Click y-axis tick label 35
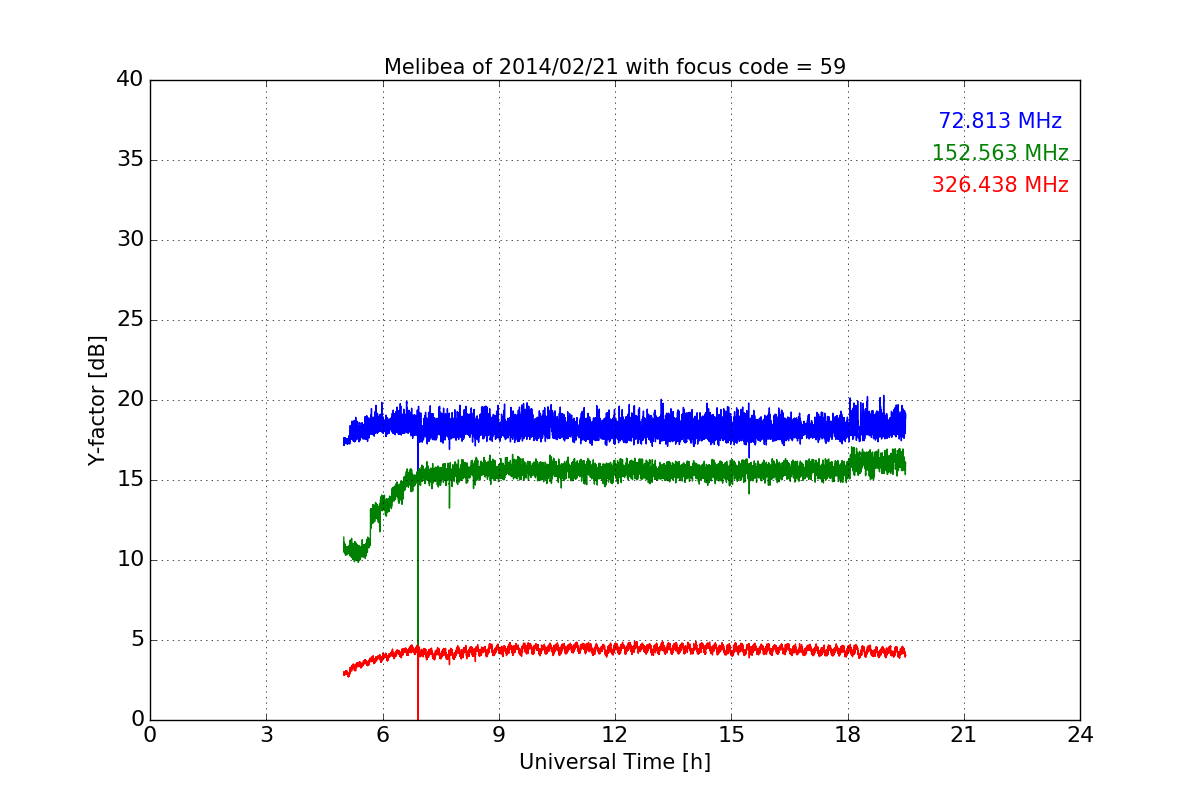This screenshot has width=1200, height=800. pos(130,160)
